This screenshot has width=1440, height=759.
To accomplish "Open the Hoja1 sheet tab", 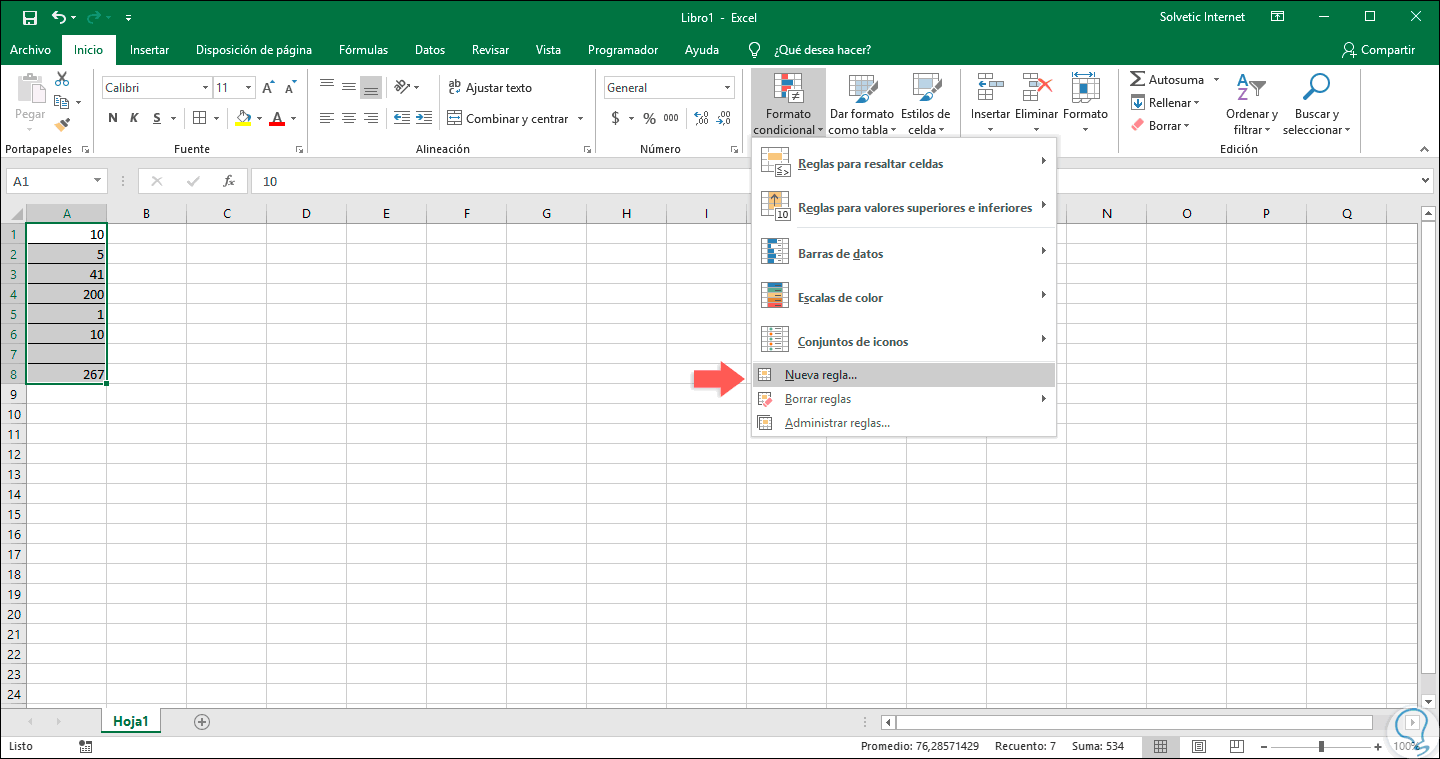I will tap(131, 721).
